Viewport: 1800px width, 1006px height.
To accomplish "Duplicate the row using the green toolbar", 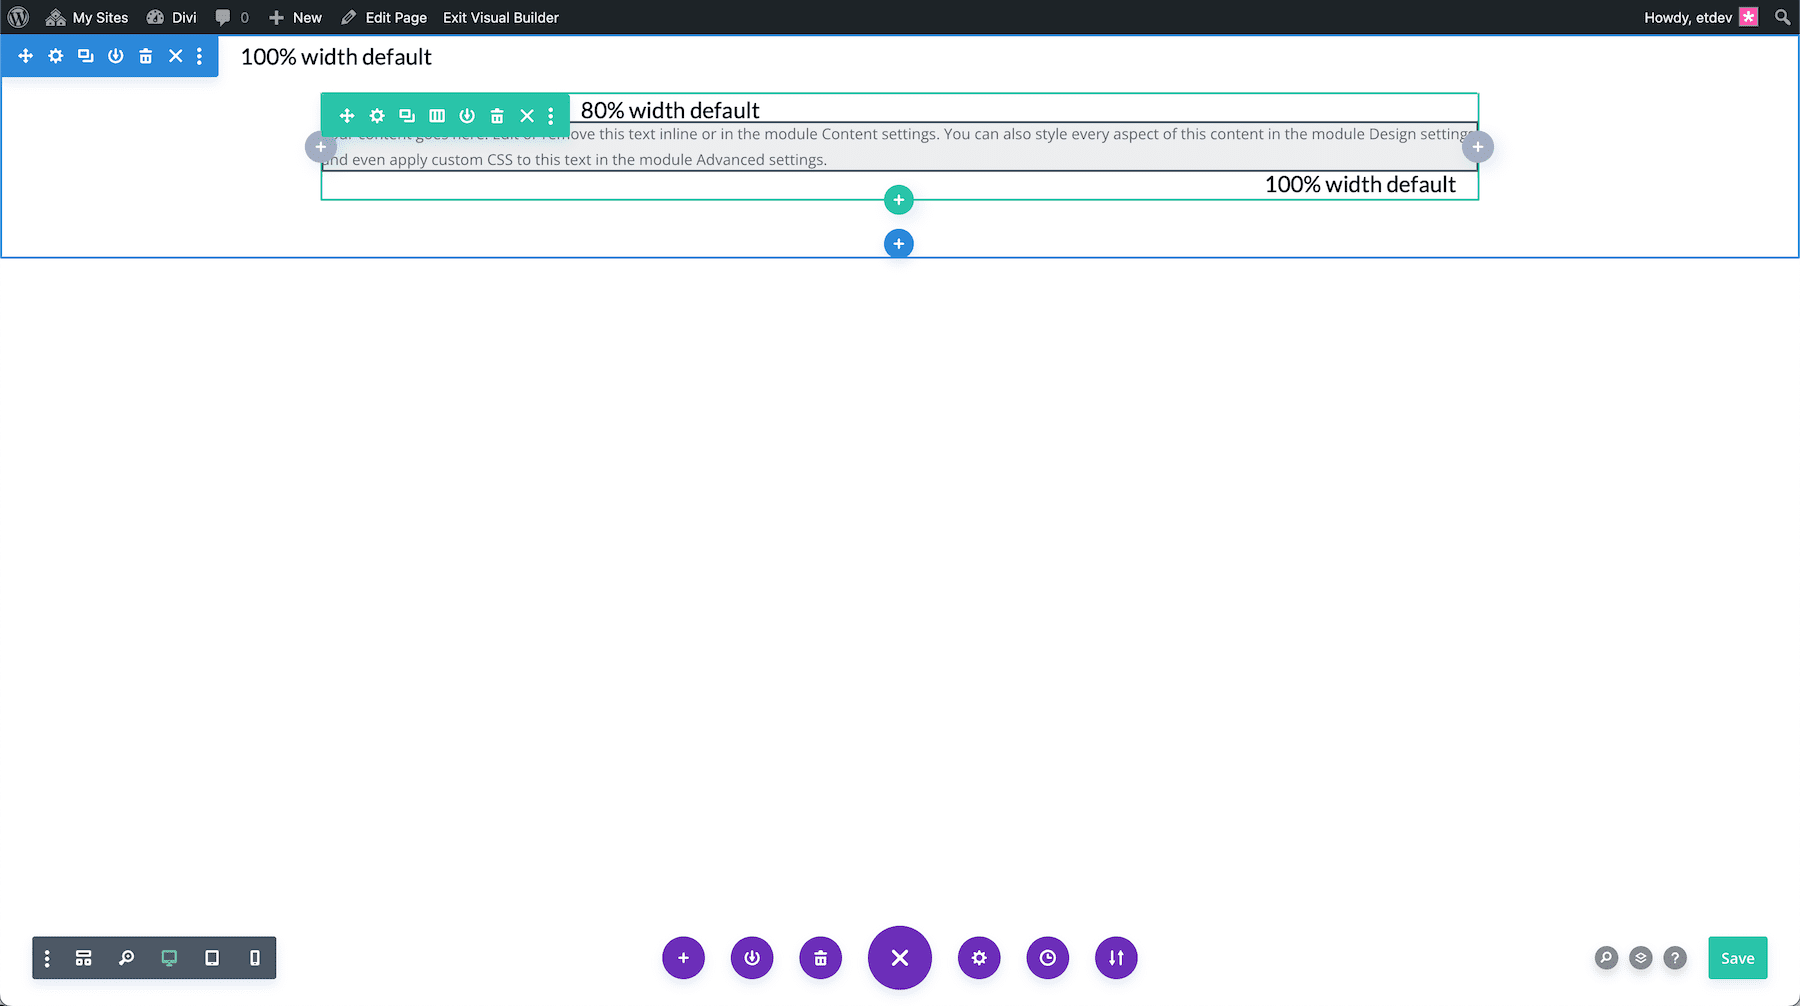I will coord(407,115).
